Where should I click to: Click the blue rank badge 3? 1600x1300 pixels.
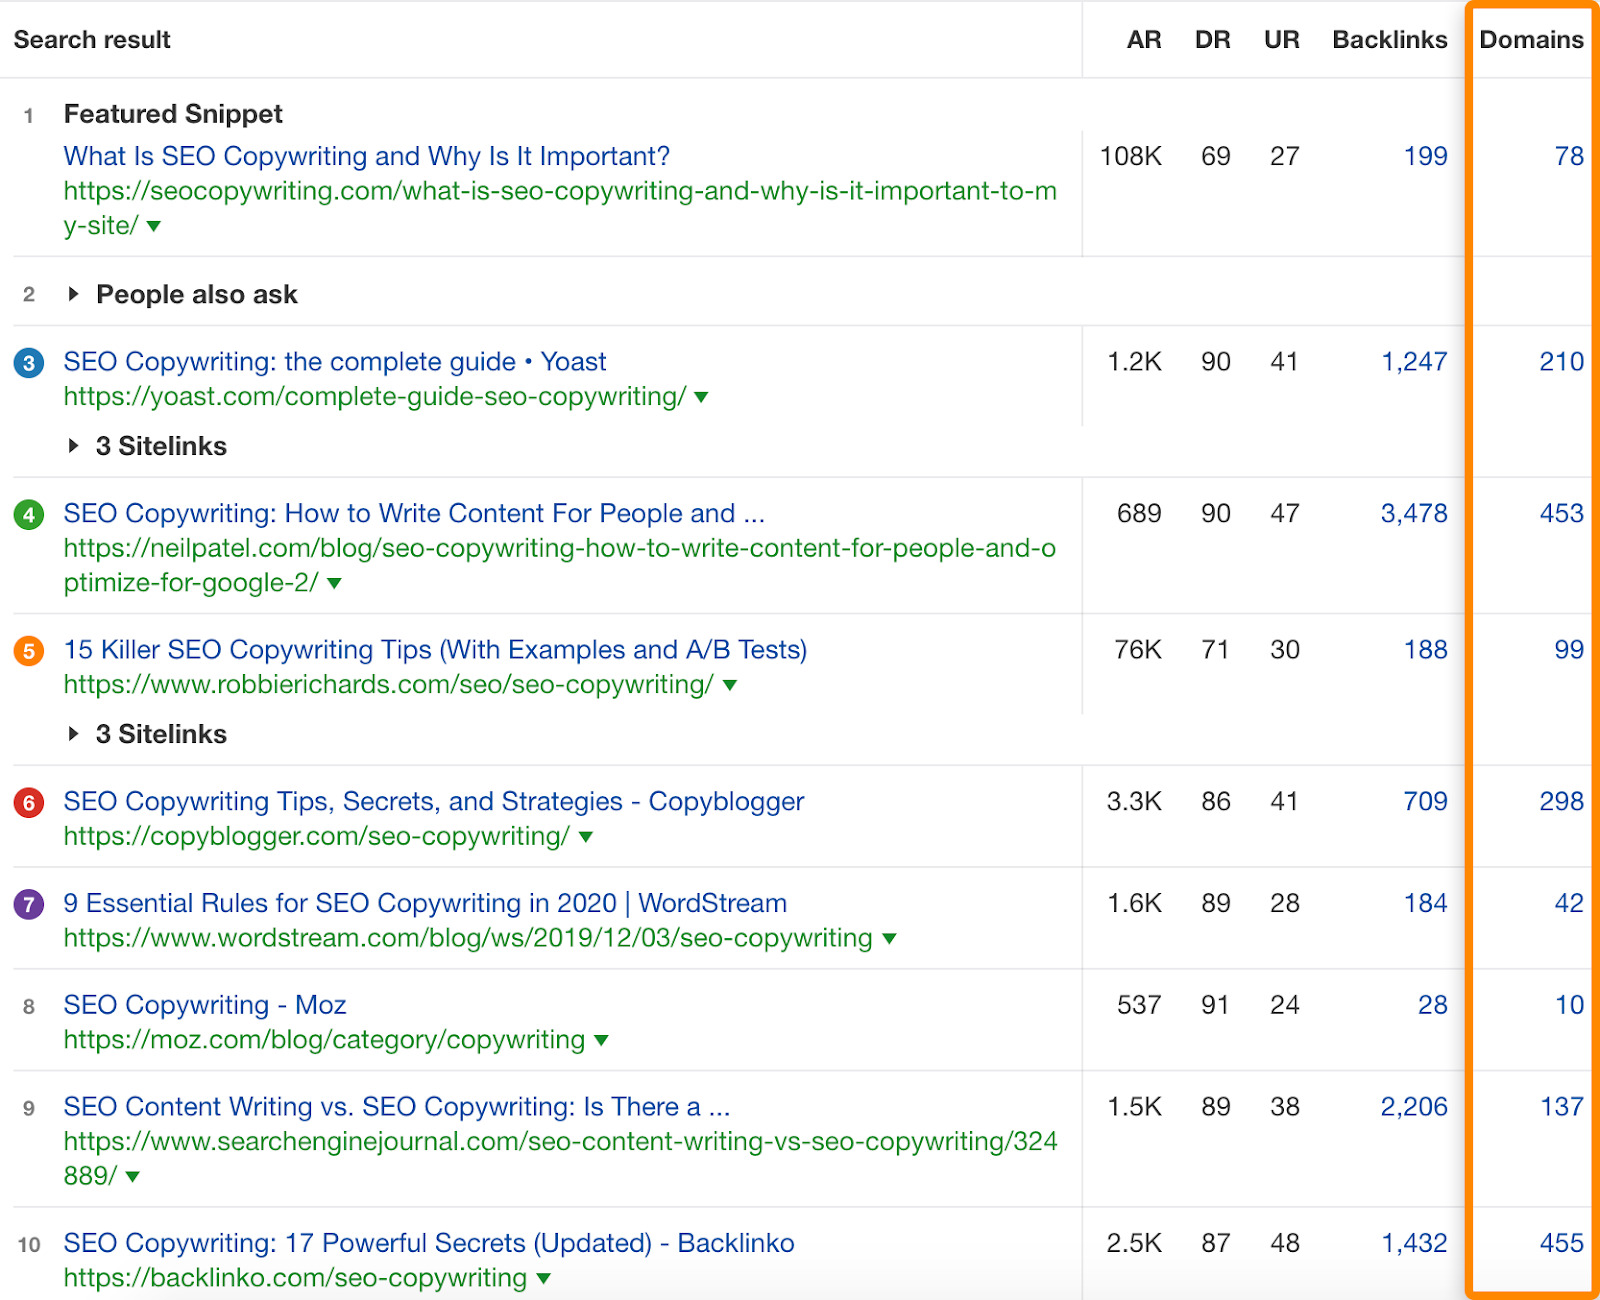pos(28,362)
